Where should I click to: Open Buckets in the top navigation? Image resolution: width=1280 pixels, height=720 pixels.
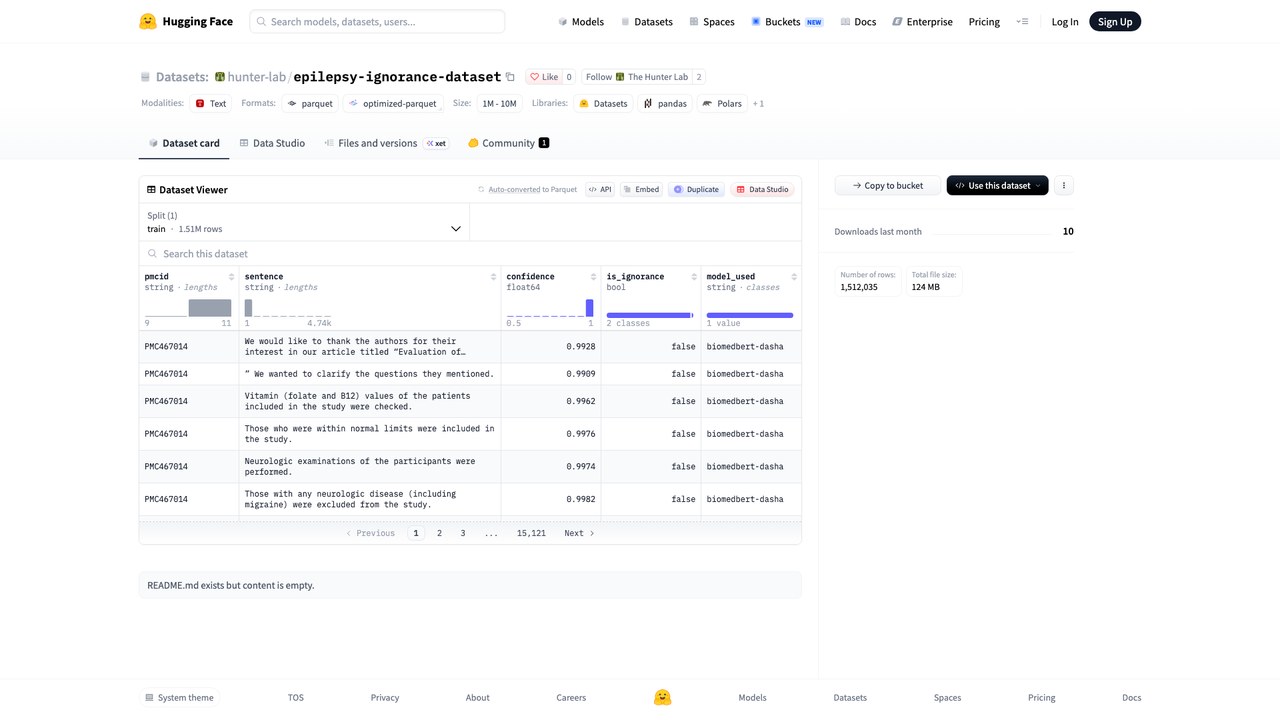point(787,21)
